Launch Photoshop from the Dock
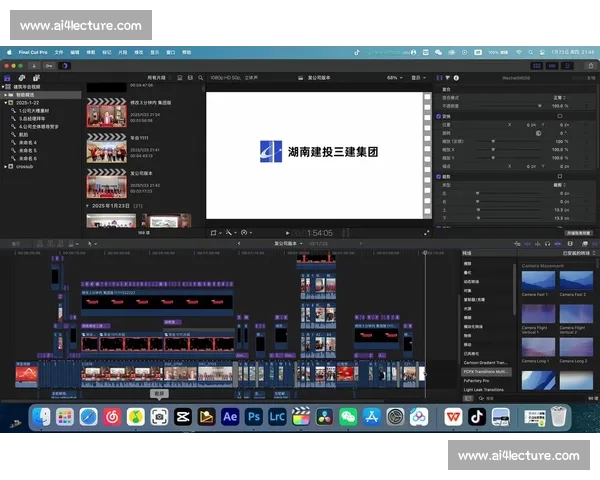This screenshot has height=480, width=600. pyautogui.click(x=253, y=416)
